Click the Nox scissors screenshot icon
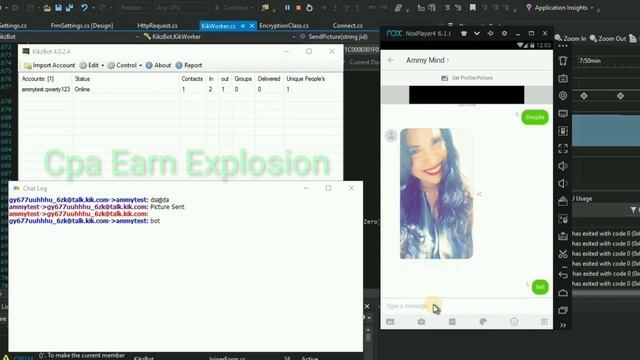 (x=563, y=254)
